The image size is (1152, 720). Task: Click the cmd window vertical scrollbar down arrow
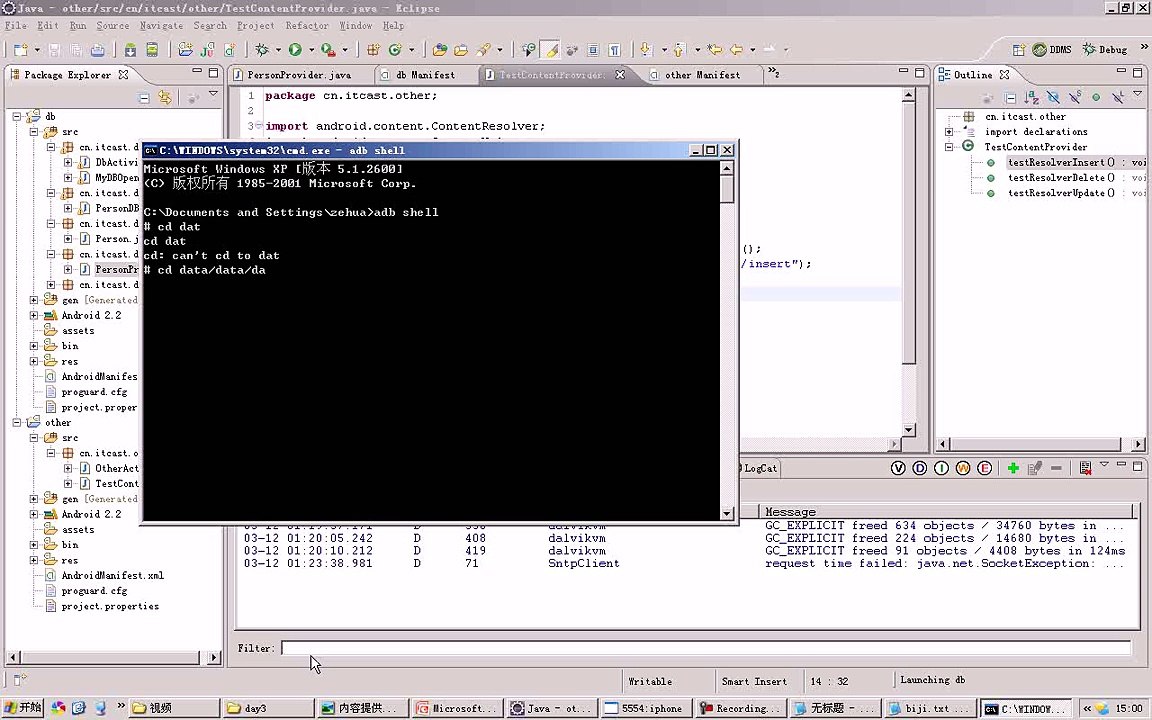pyautogui.click(x=727, y=514)
